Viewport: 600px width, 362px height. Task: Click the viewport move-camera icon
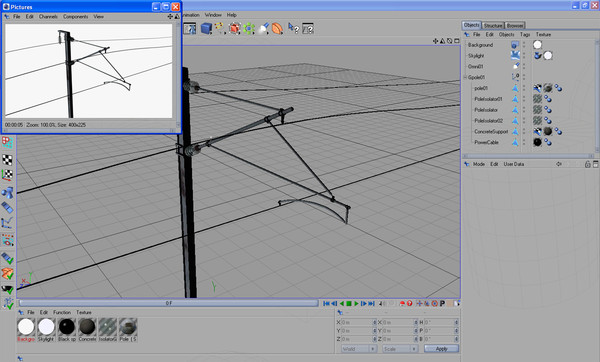tap(435, 41)
